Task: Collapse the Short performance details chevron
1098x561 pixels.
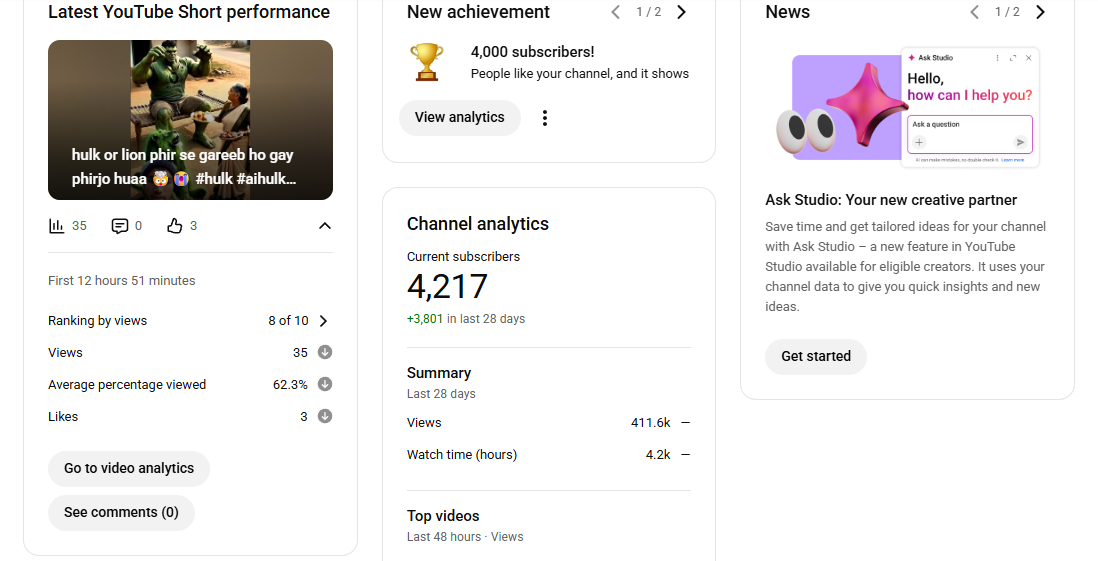Action: 324,226
